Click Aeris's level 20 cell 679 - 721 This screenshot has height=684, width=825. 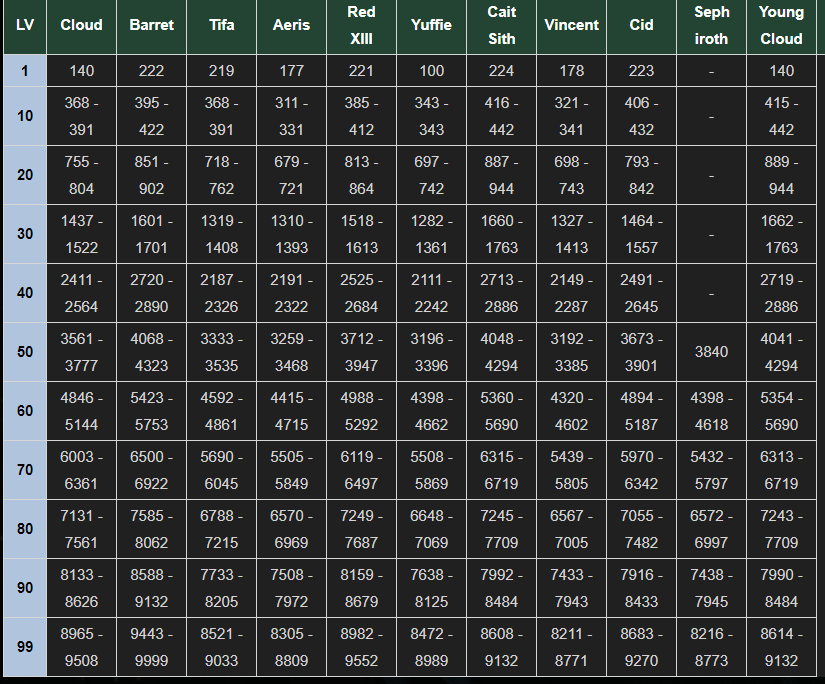coord(291,175)
